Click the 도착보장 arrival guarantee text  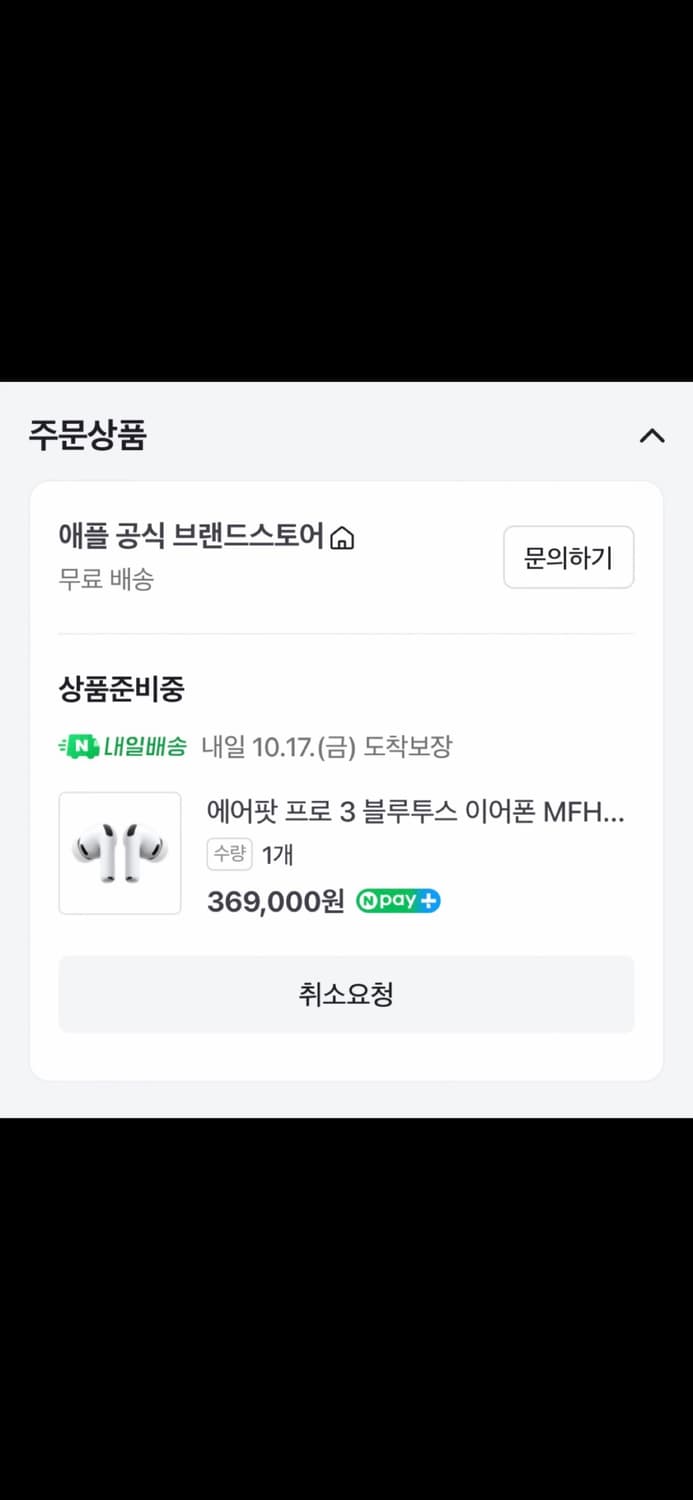tap(407, 746)
